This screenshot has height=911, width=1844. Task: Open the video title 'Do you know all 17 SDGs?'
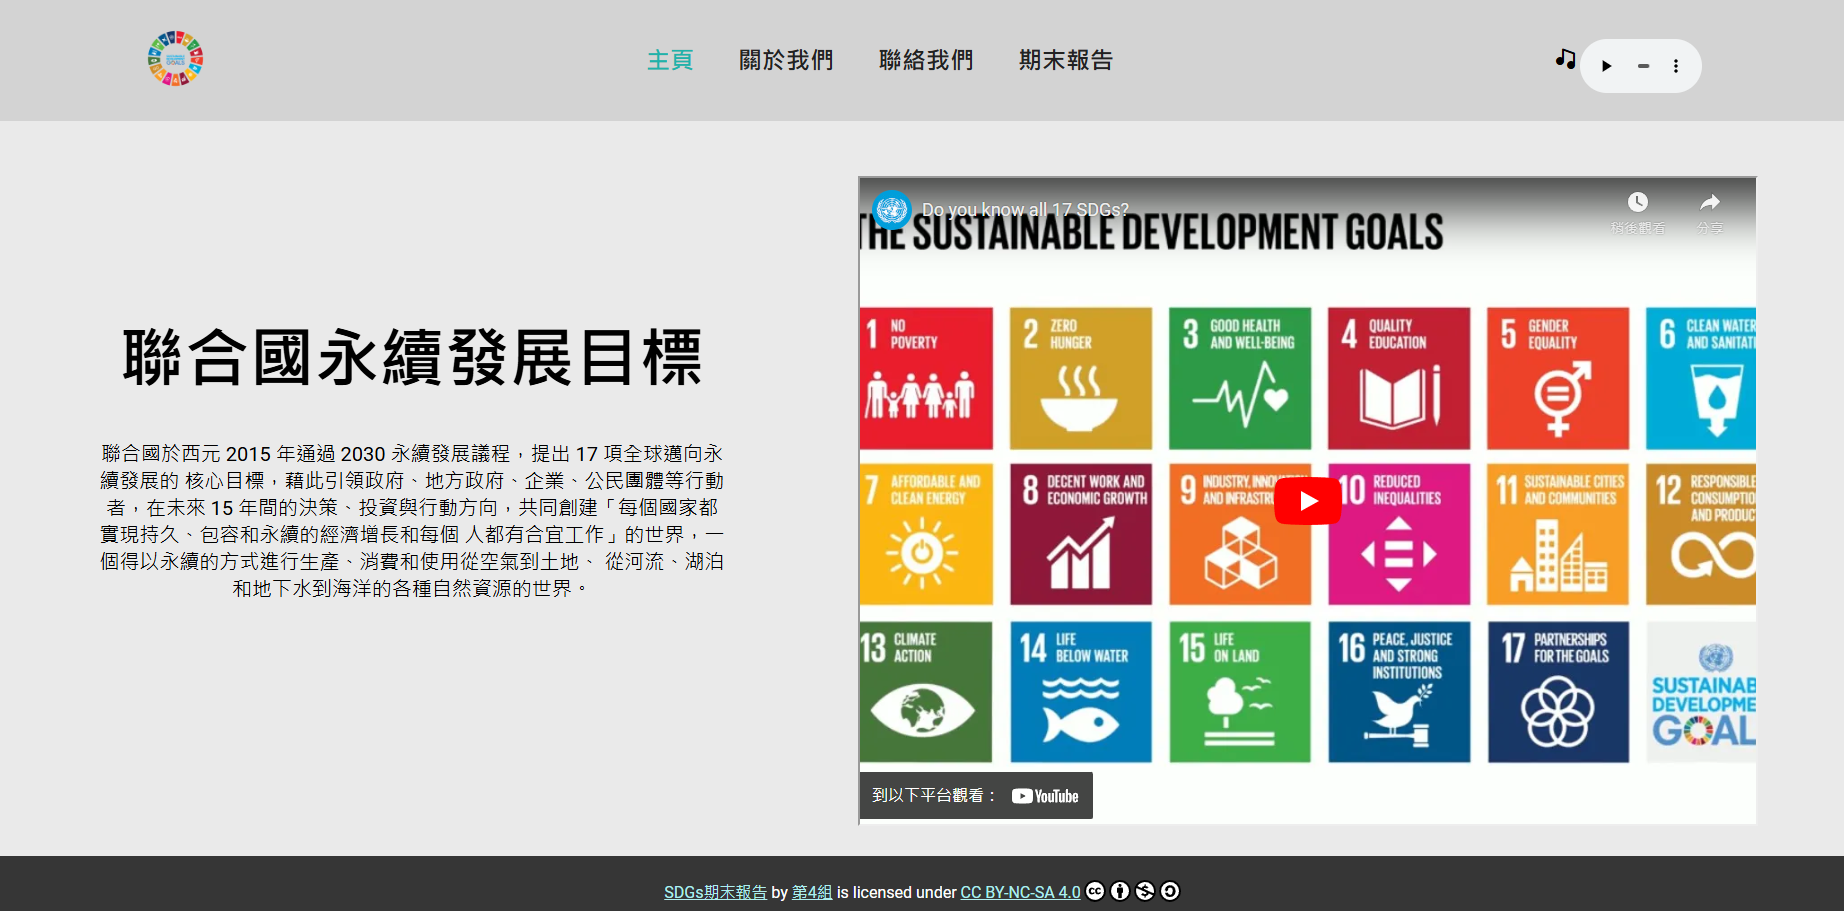click(x=1025, y=210)
